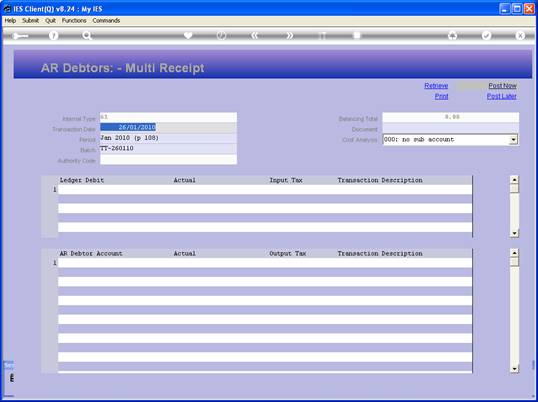Image resolution: width=538 pixels, height=402 pixels.
Task: Click the round X cancel toolbar icon
Action: (x=520, y=36)
